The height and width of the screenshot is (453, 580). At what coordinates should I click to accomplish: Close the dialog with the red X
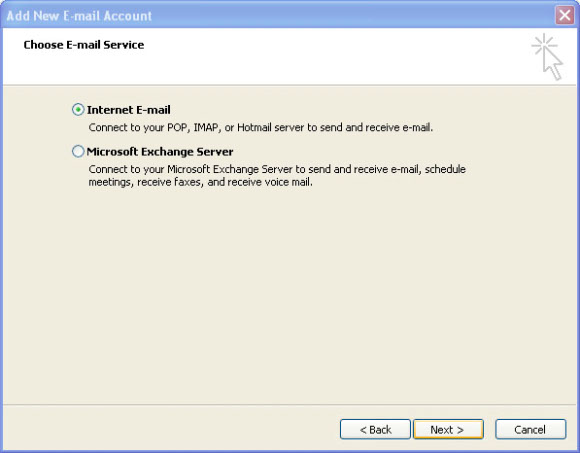[564, 16]
